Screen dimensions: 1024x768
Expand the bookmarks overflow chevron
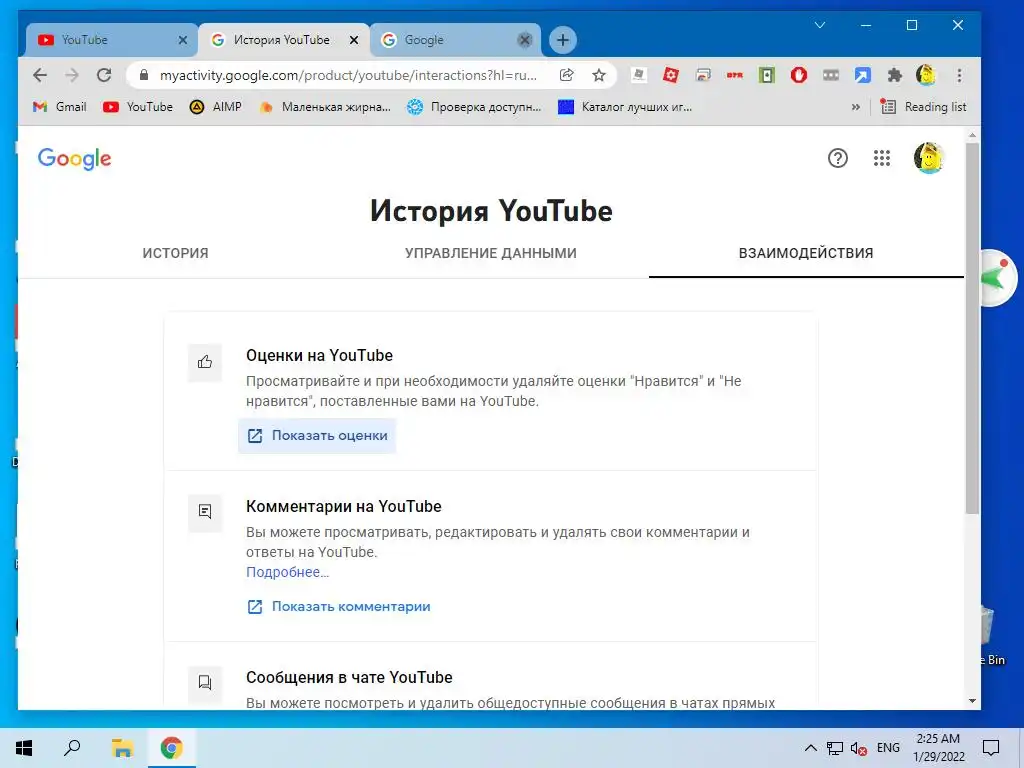click(x=856, y=107)
